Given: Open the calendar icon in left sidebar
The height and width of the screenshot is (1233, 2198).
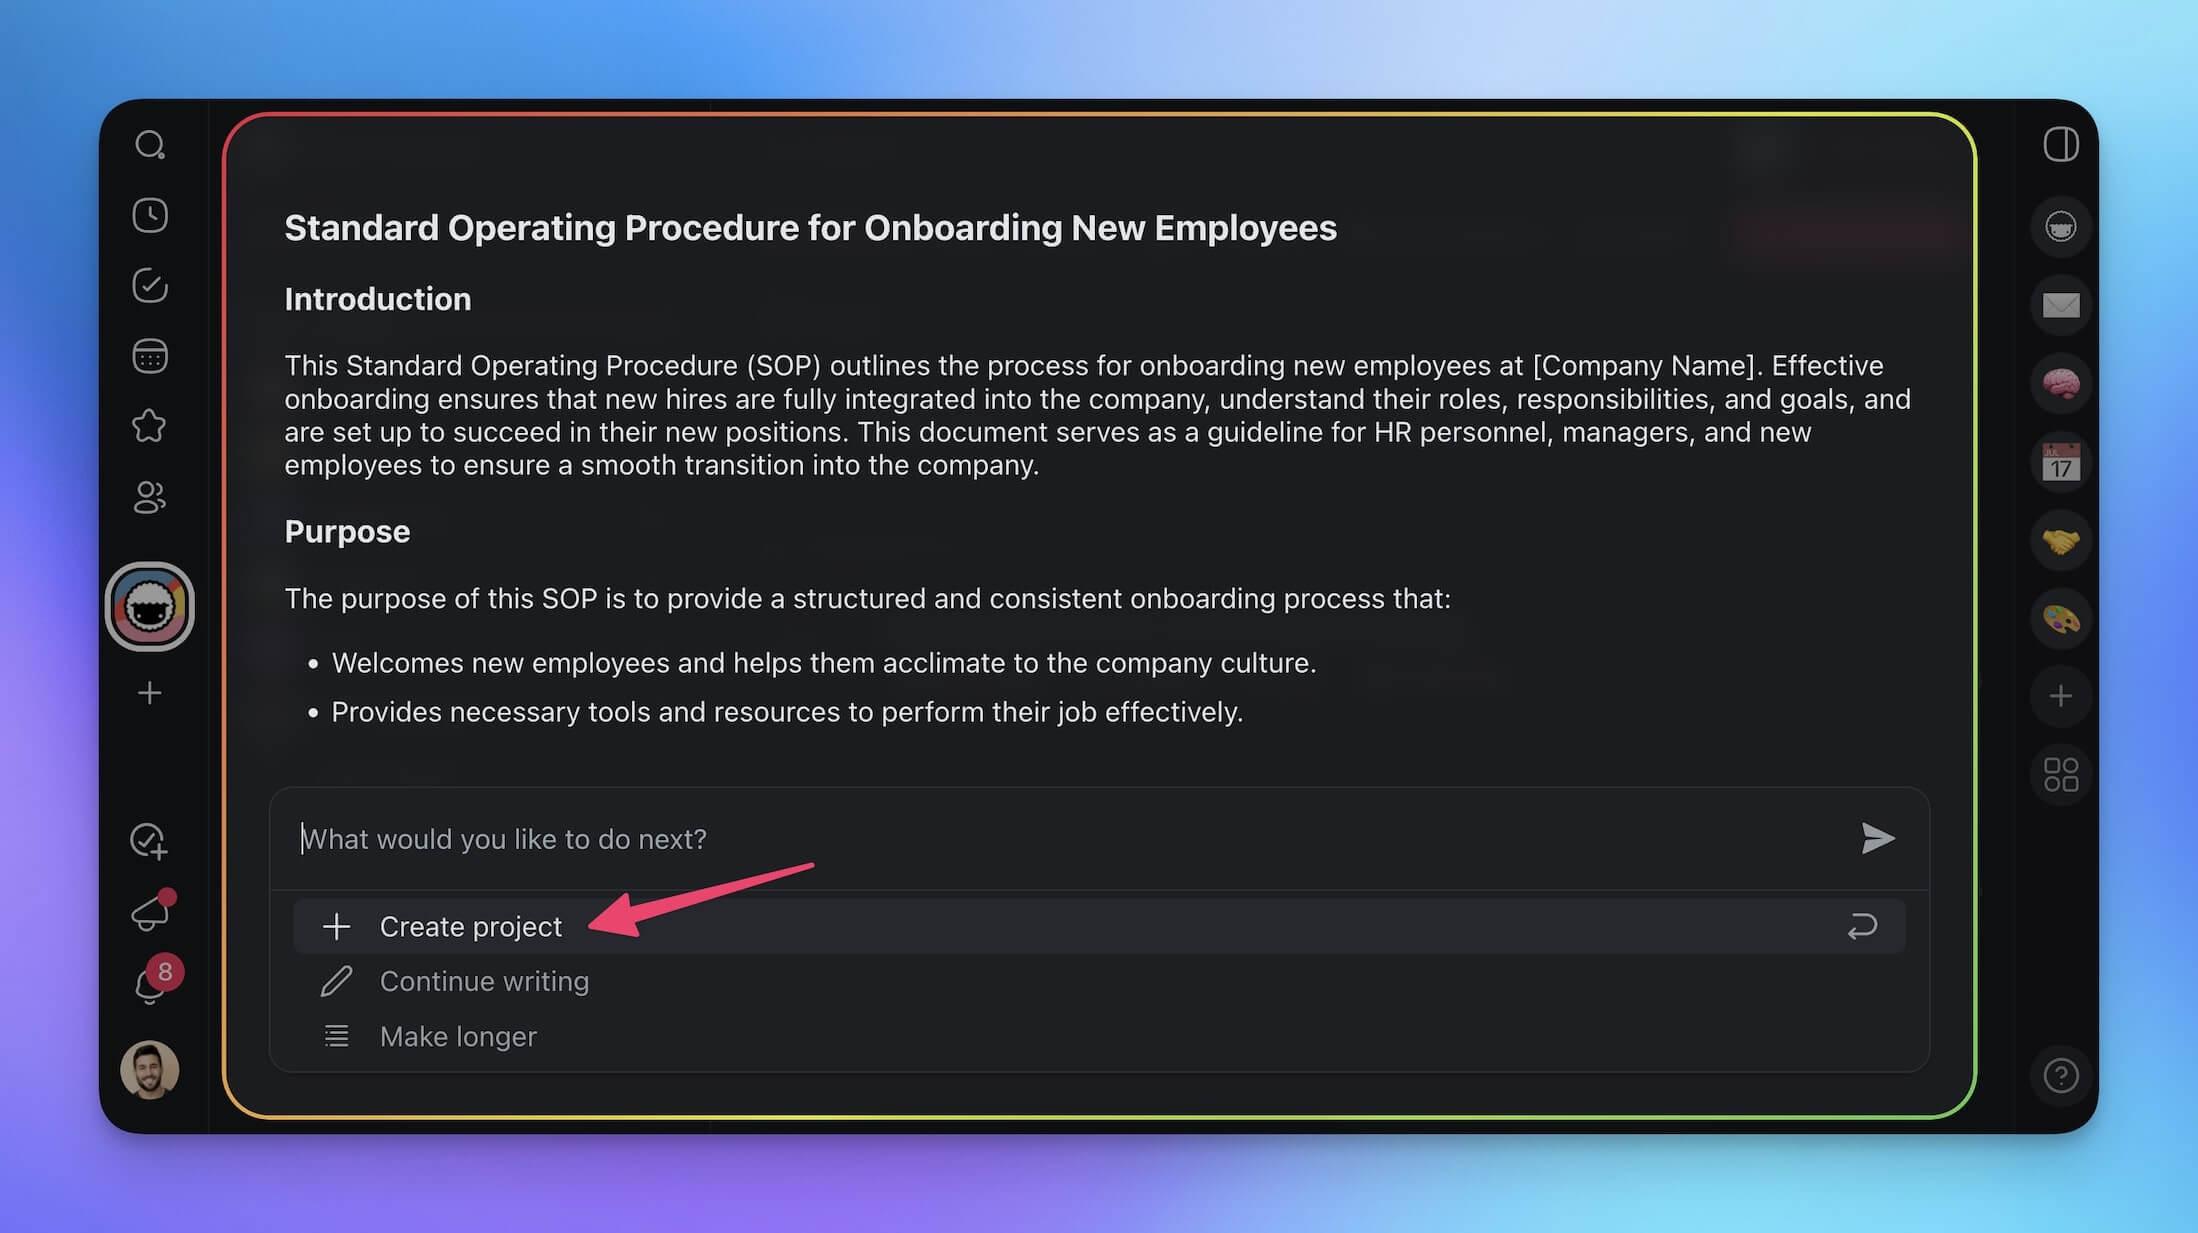Looking at the screenshot, I should (150, 356).
